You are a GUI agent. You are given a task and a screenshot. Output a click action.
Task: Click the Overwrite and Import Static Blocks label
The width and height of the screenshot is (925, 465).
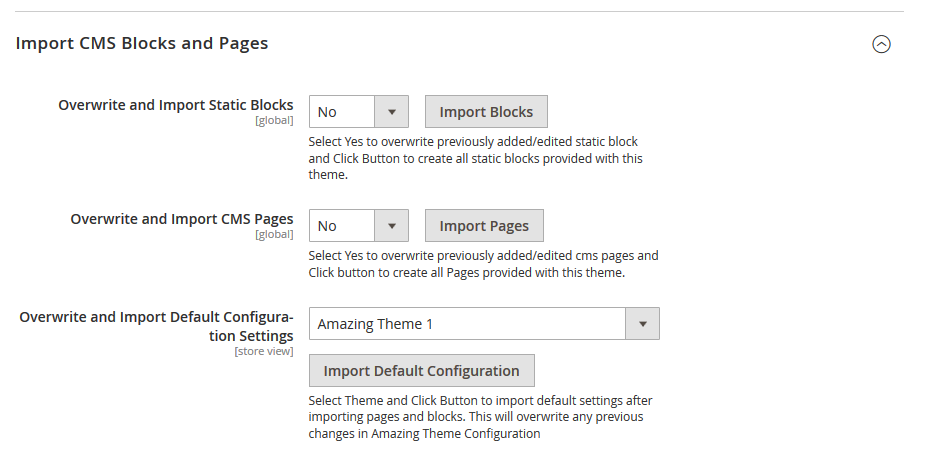pos(176,105)
